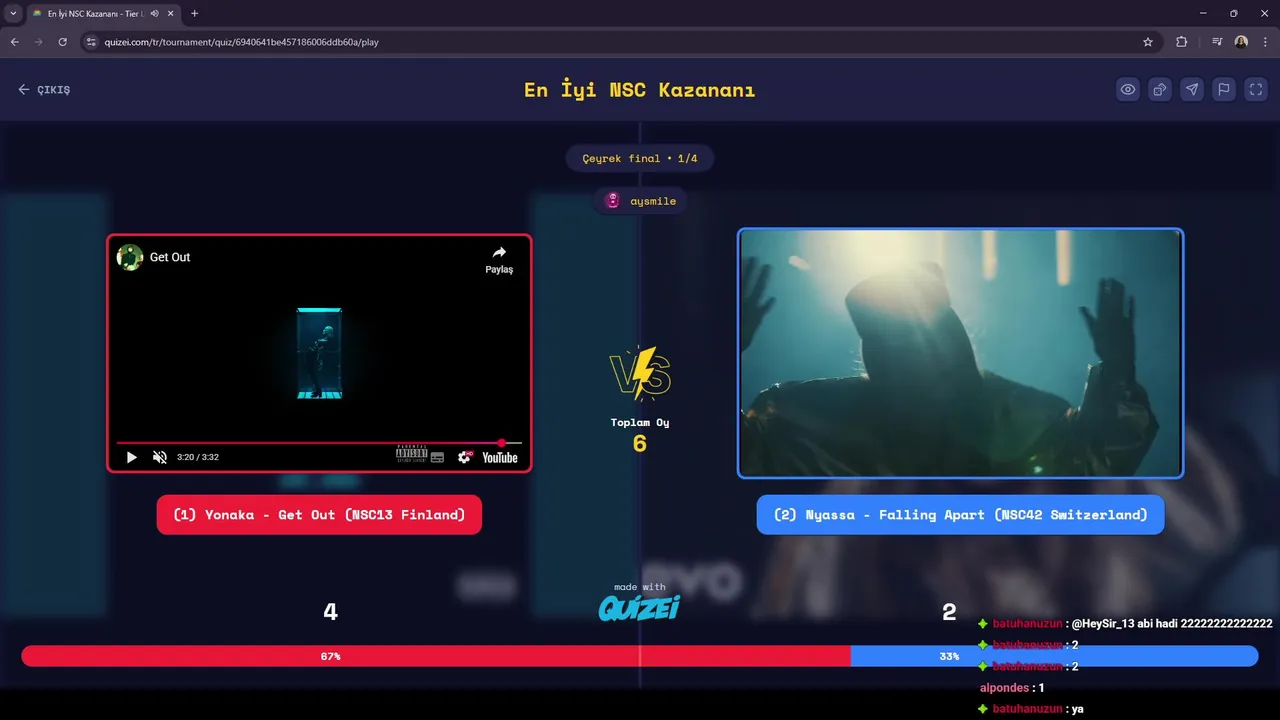Screen dimensions: 1280x720
Task: Click the Get Out video title
Action: click(x=170, y=257)
